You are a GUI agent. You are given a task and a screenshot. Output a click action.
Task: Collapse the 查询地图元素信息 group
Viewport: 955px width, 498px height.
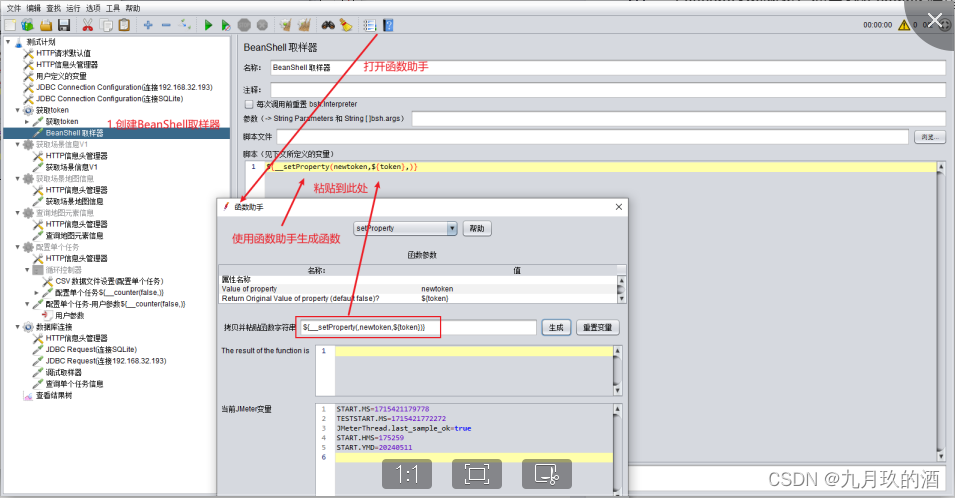(x=18, y=212)
